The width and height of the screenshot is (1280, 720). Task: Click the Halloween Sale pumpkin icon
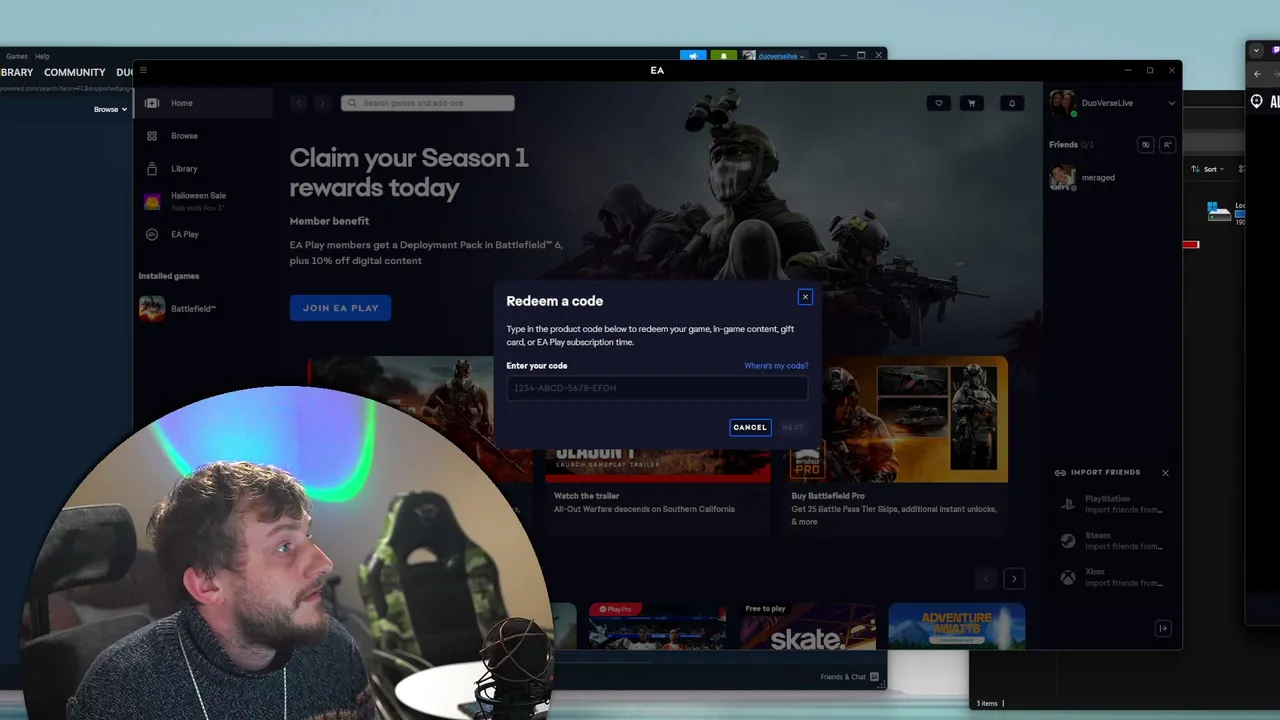pyautogui.click(x=152, y=202)
